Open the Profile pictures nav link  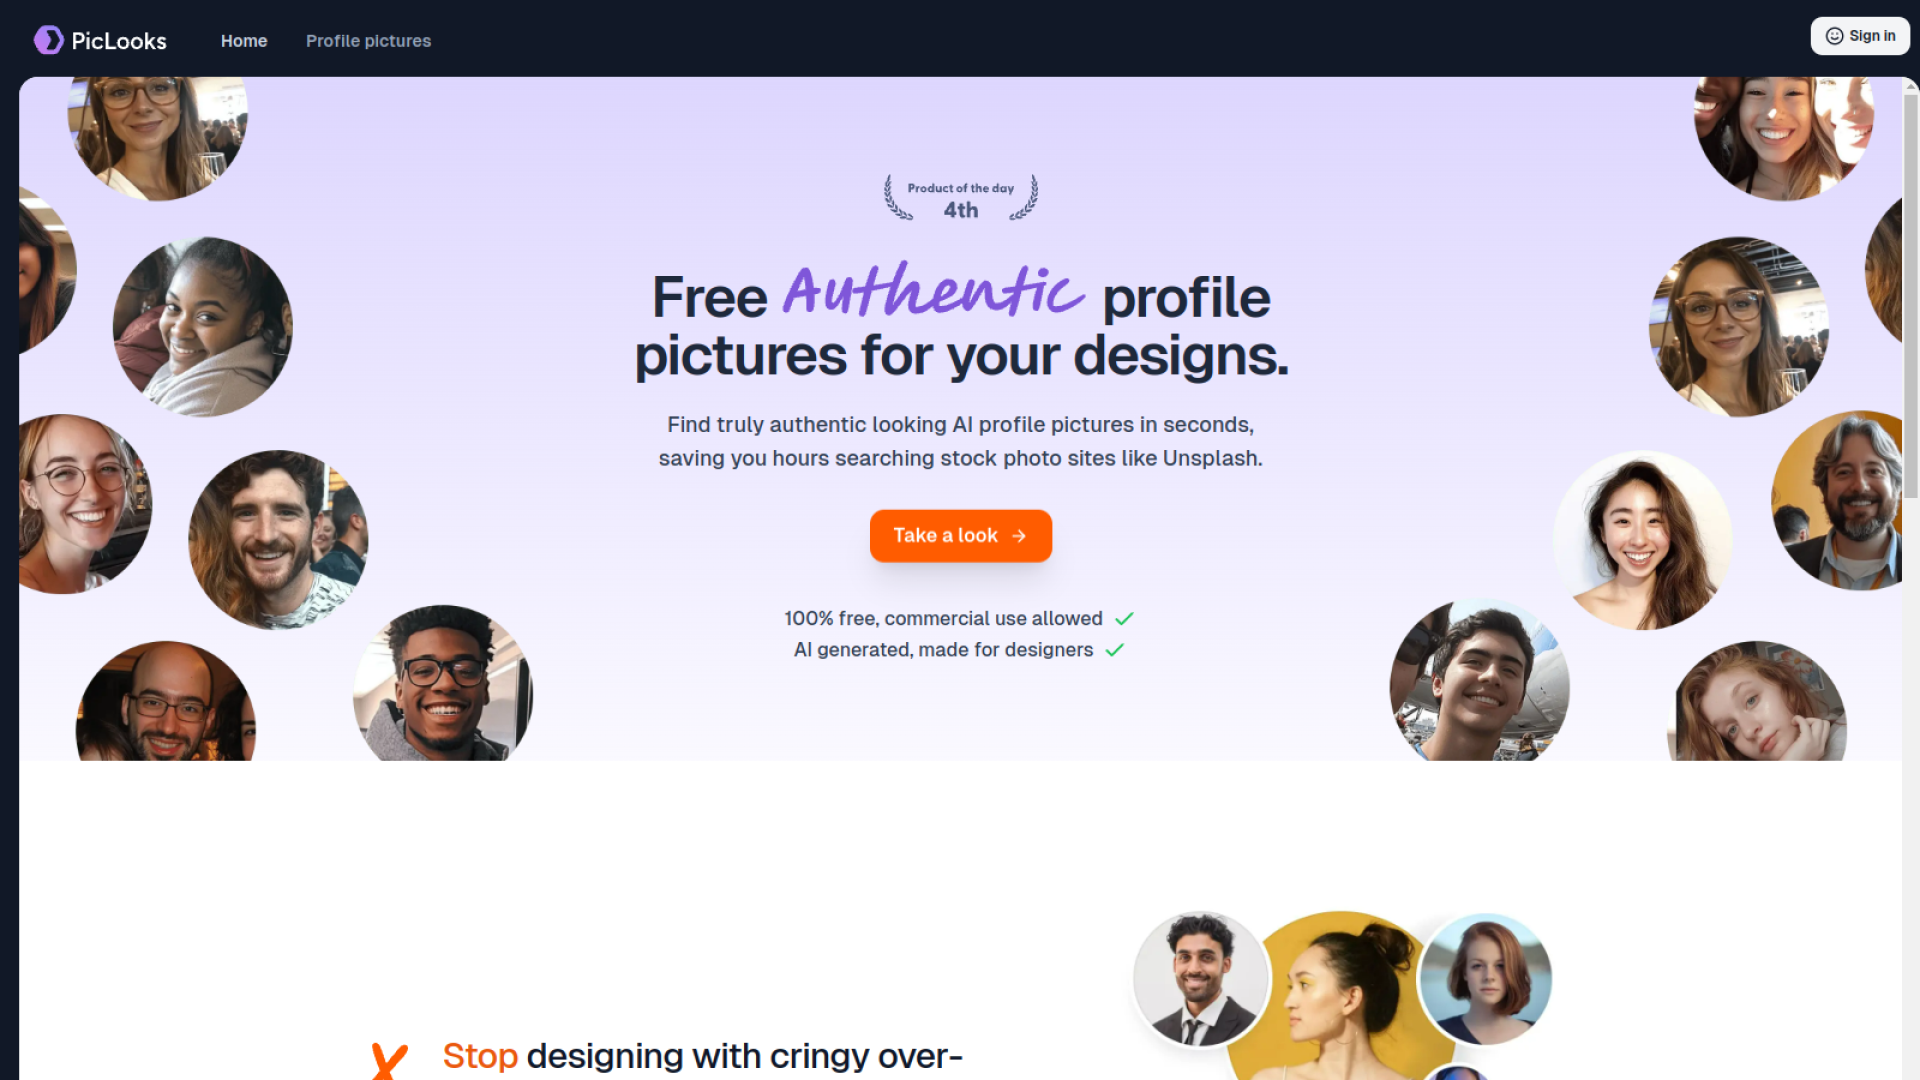click(x=368, y=41)
